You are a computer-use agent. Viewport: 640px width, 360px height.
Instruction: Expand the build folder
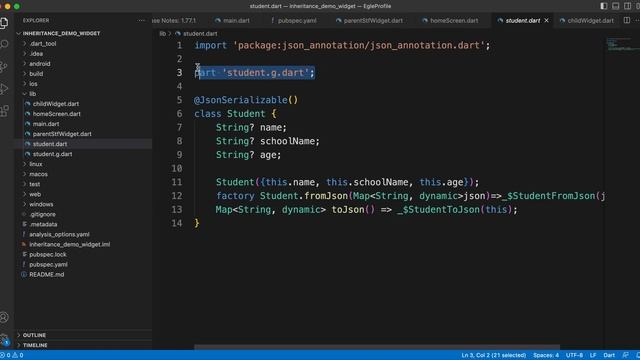[x=36, y=74]
